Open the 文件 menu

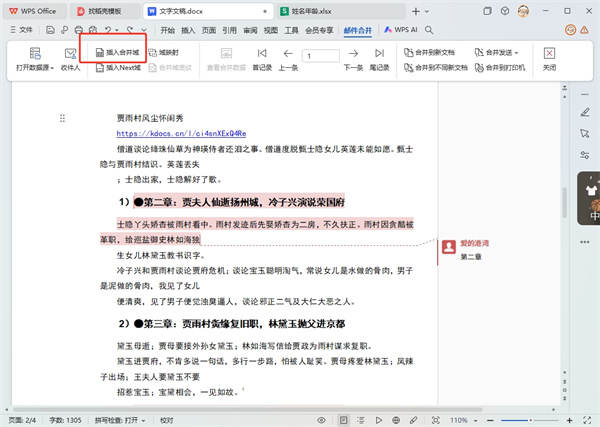(22, 30)
